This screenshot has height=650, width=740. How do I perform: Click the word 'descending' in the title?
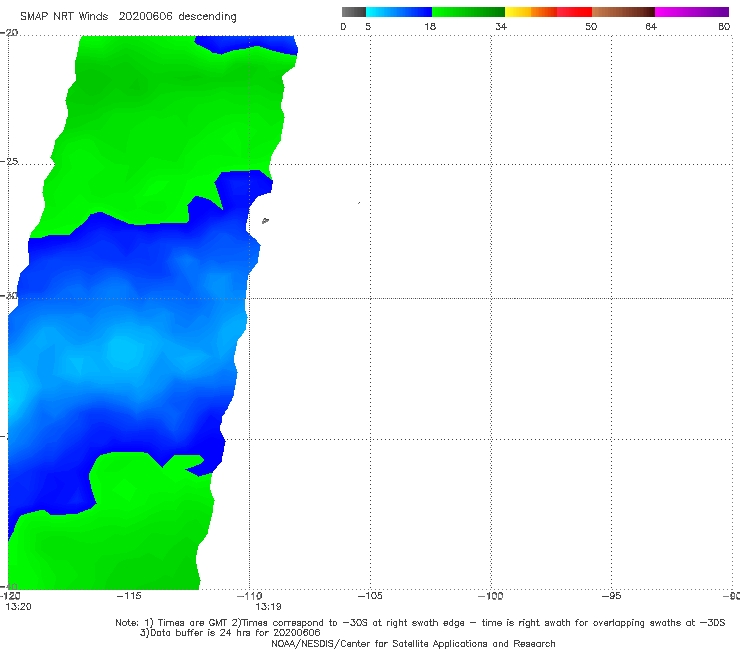[x=207, y=17]
